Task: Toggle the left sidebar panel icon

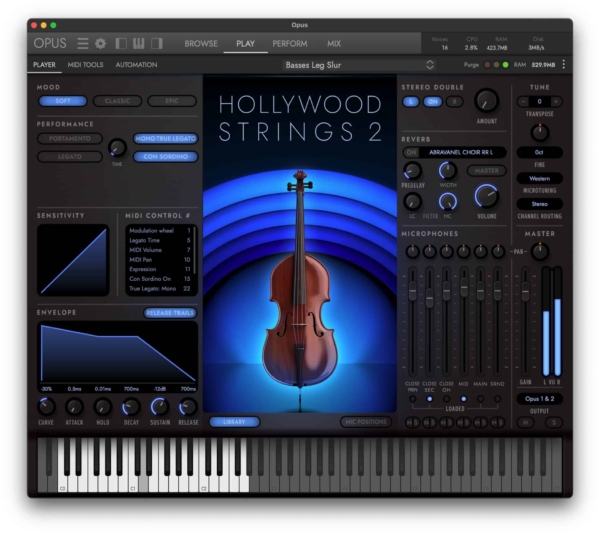Action: click(121, 44)
